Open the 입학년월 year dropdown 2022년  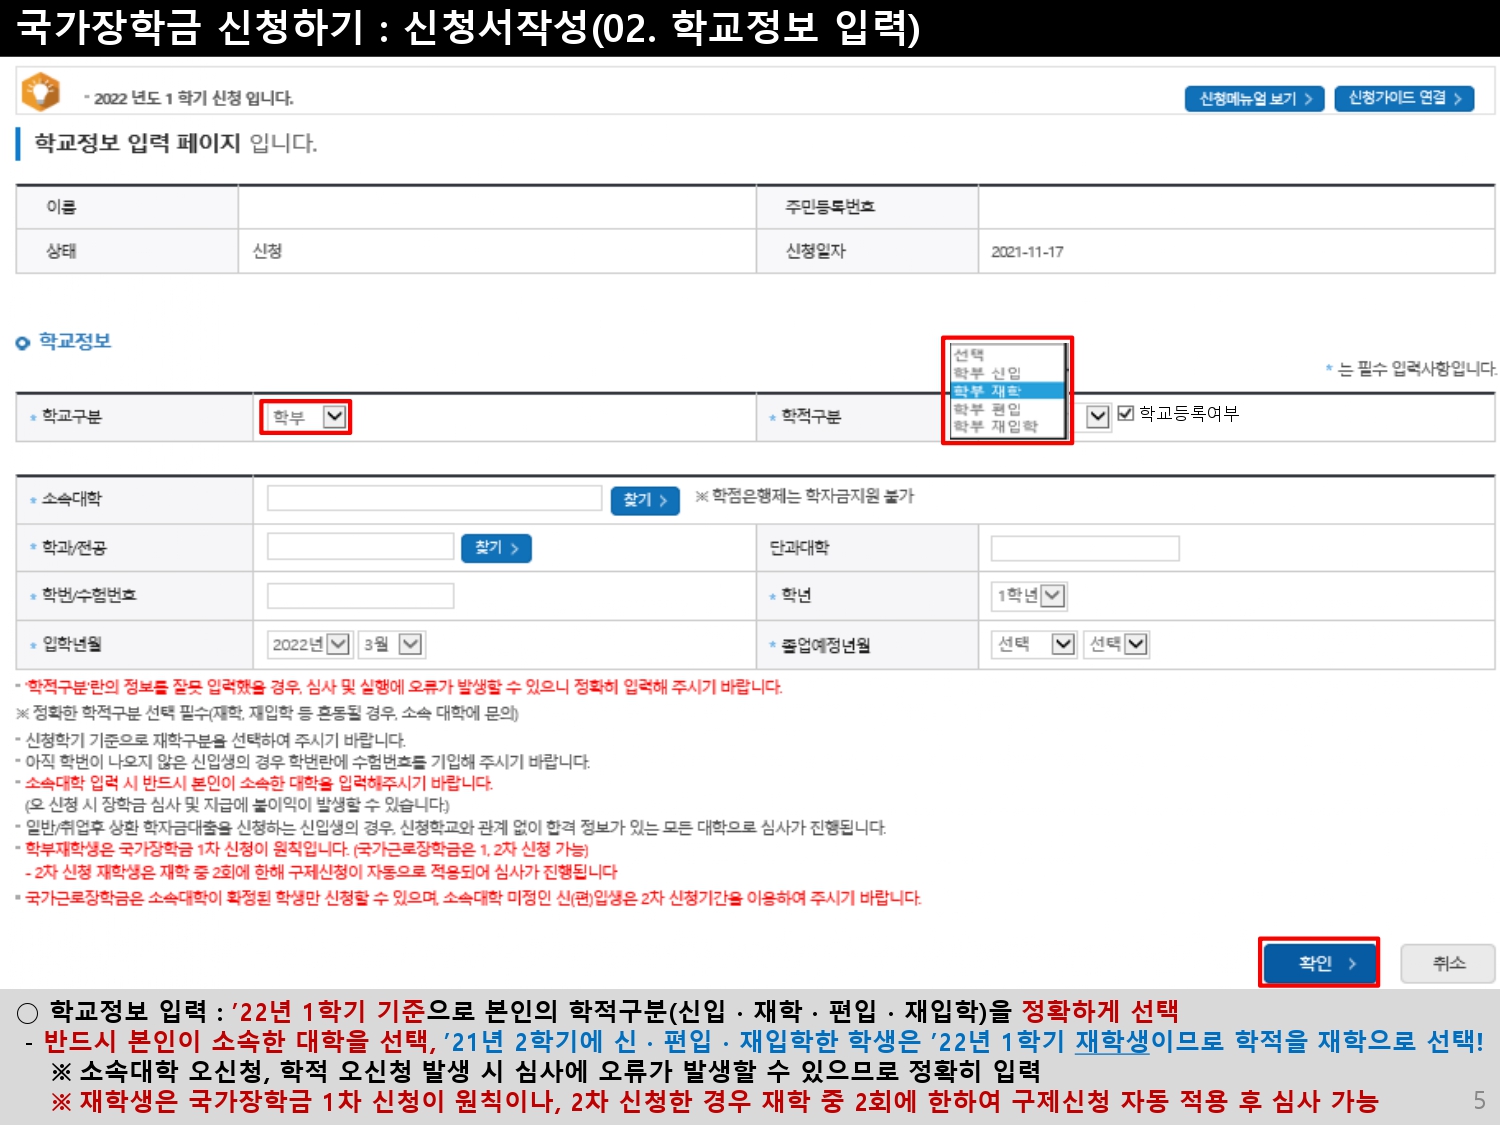coord(309,644)
